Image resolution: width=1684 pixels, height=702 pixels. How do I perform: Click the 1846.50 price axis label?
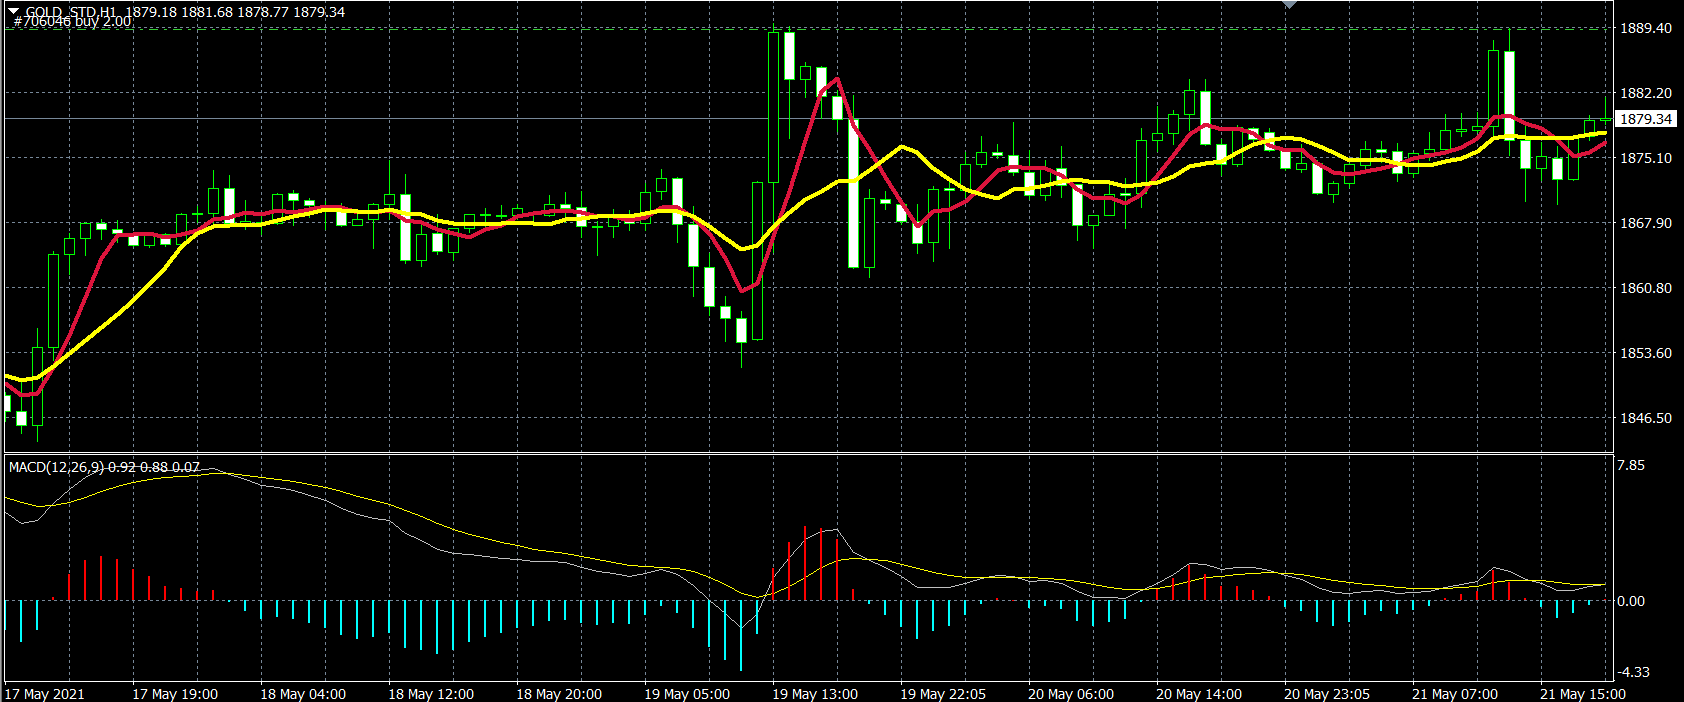[1645, 418]
